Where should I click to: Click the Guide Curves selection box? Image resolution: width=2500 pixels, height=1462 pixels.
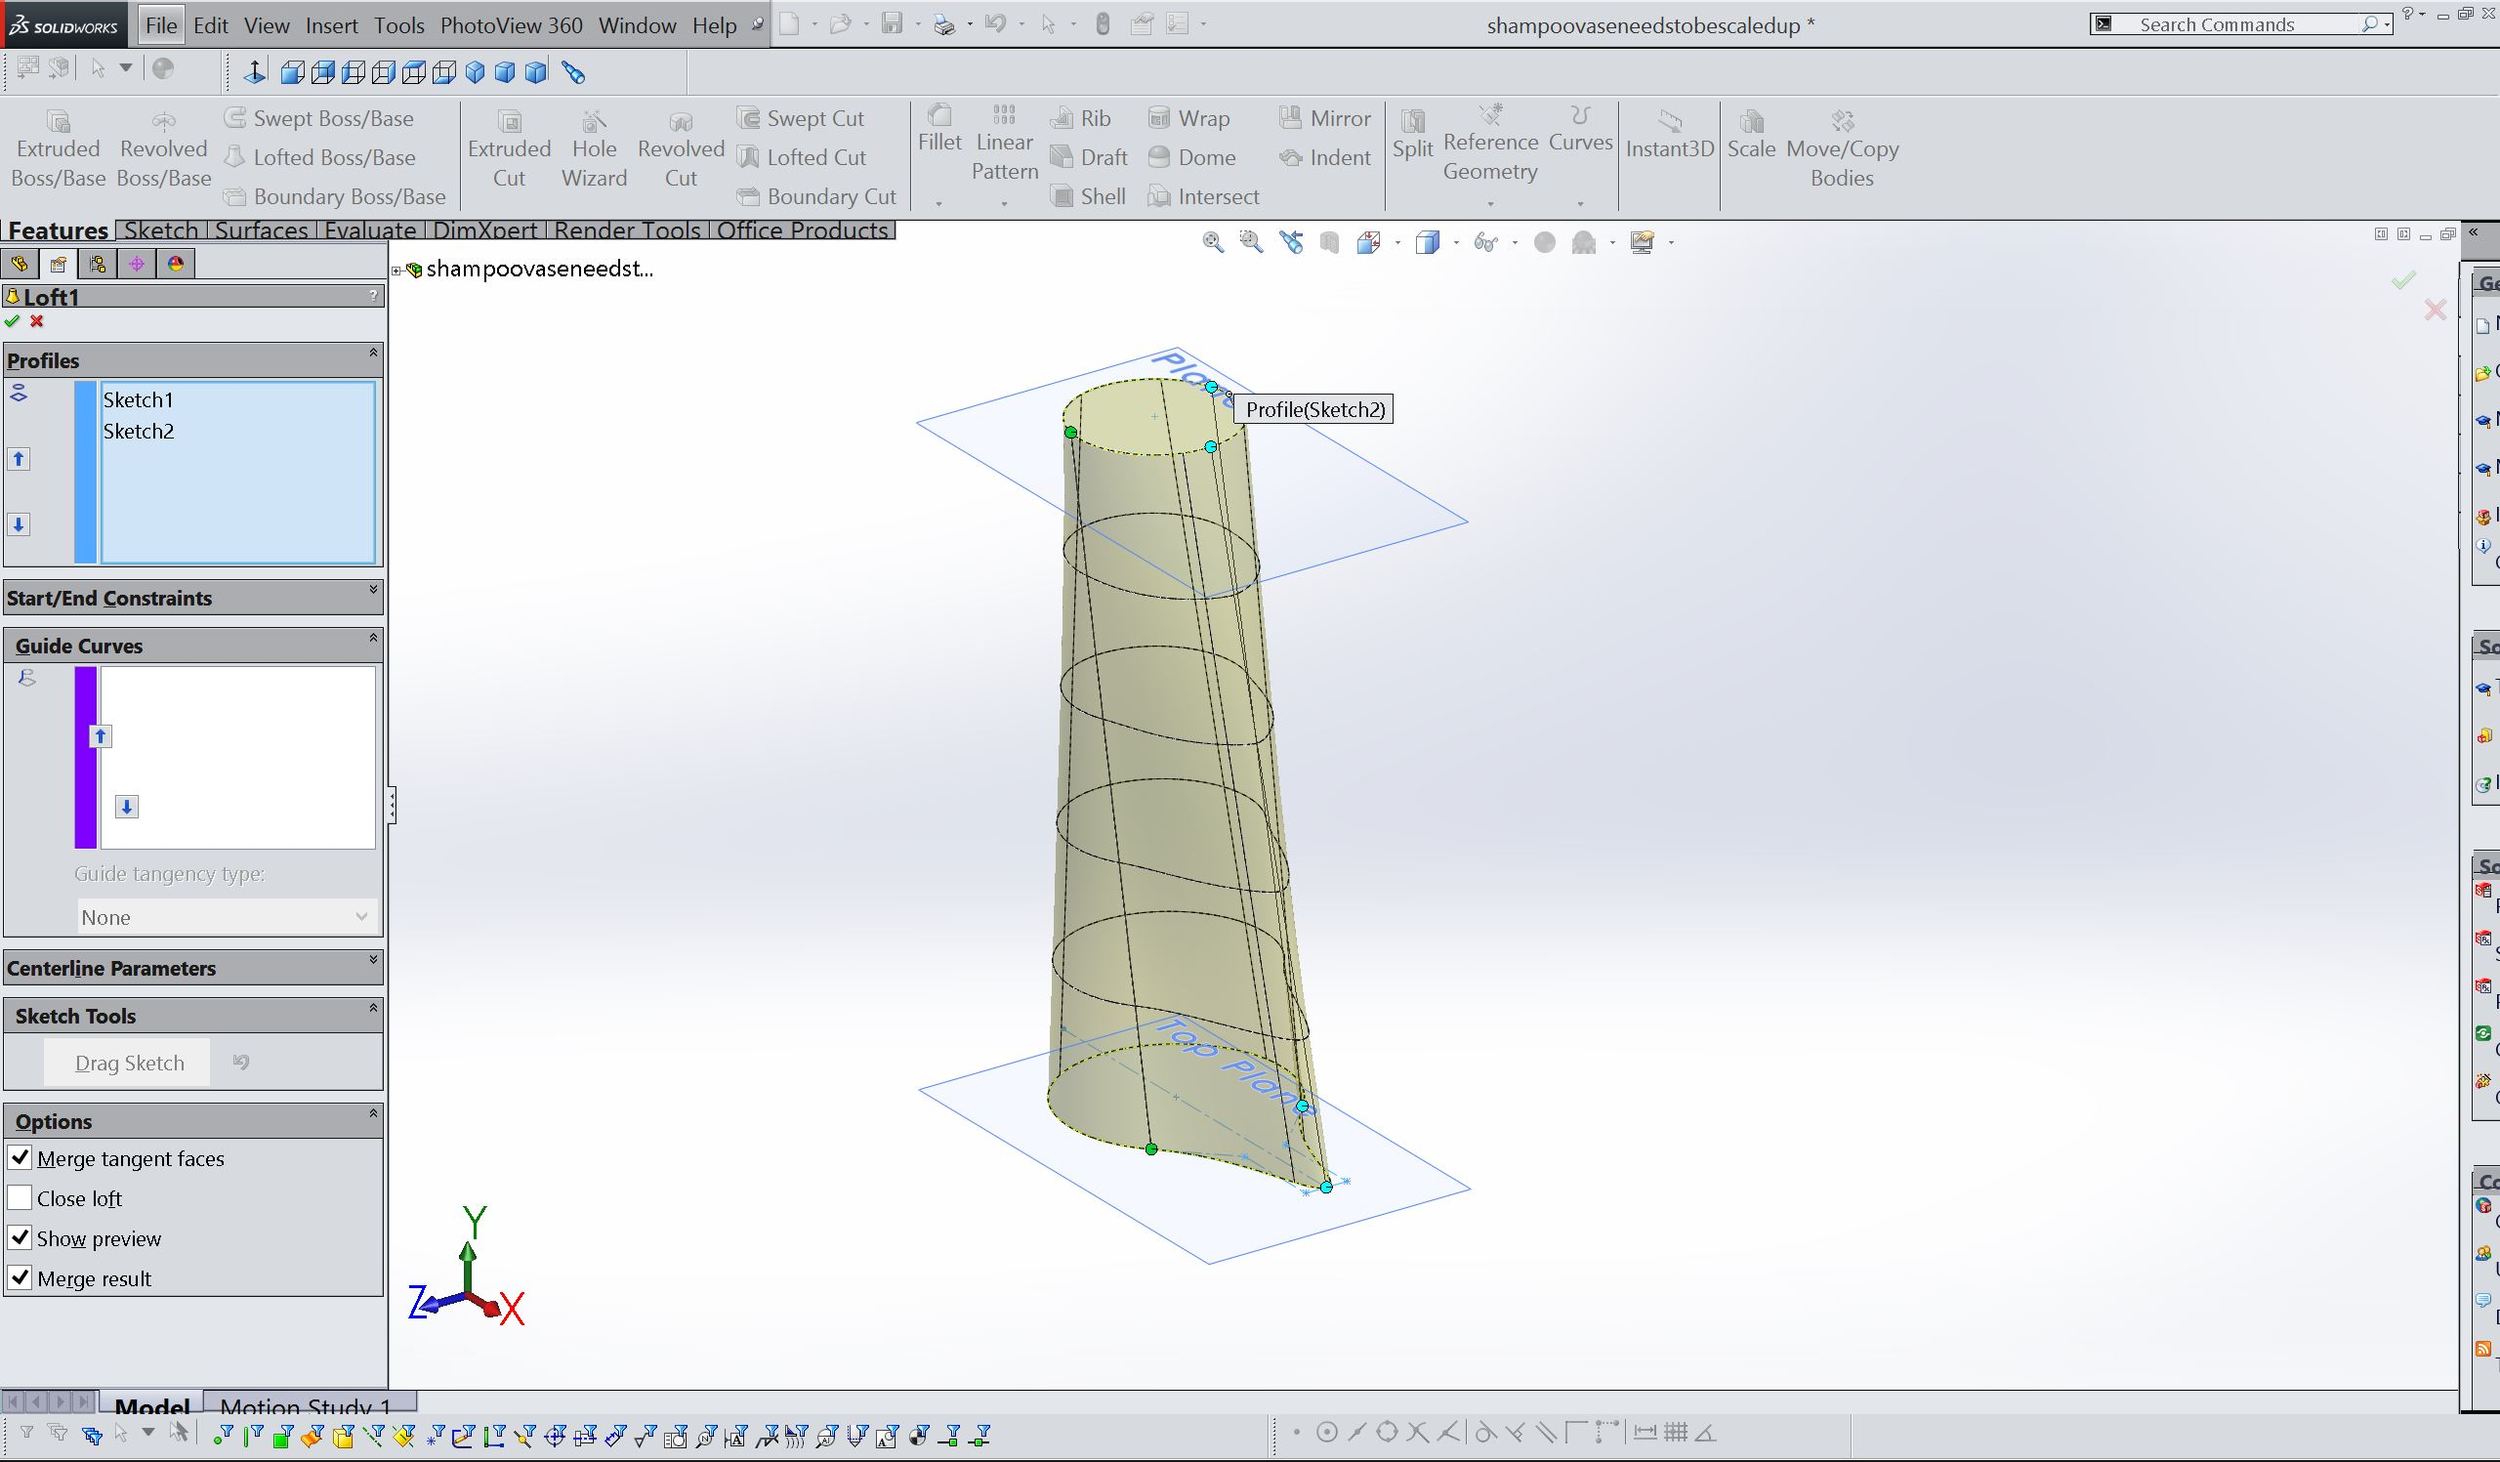[x=237, y=757]
